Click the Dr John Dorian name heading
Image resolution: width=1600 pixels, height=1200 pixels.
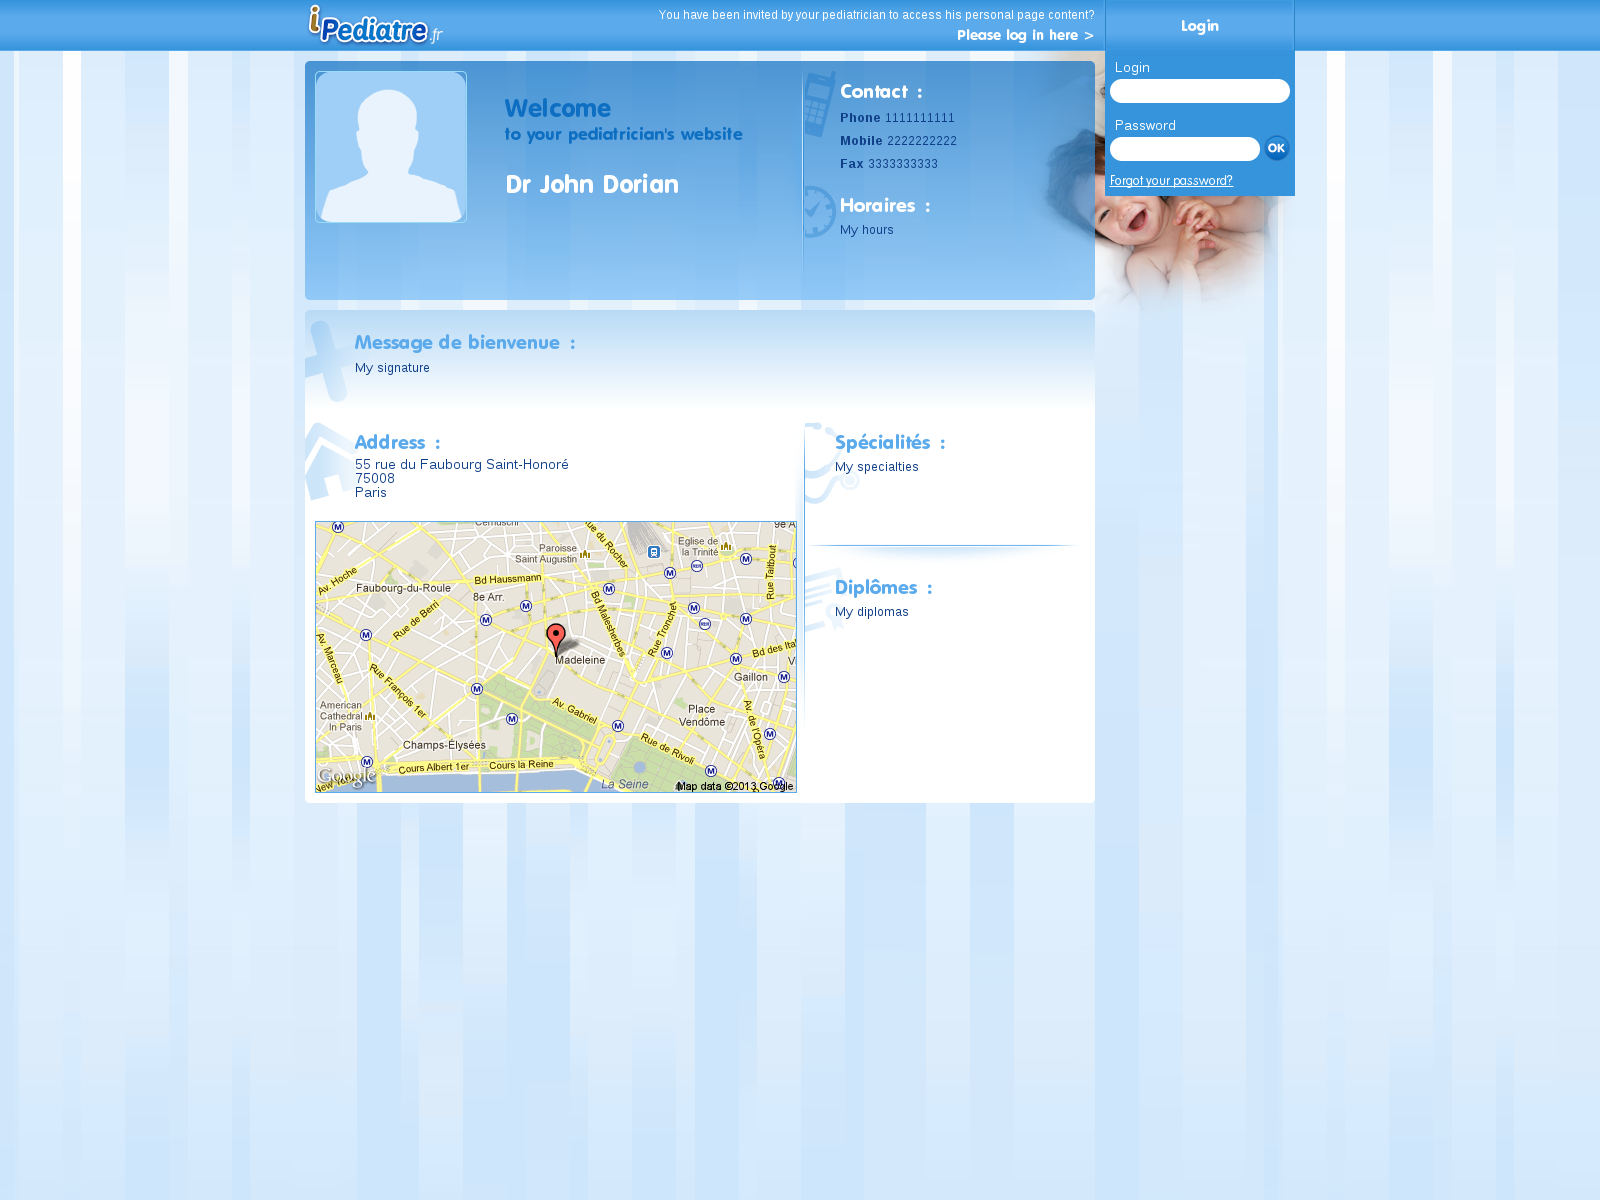pos(592,185)
